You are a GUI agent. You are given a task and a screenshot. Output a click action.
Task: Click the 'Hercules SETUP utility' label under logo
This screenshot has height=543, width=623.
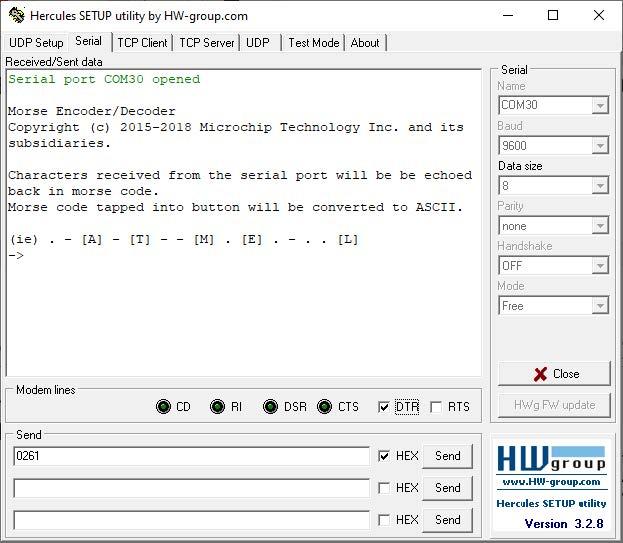pos(551,503)
